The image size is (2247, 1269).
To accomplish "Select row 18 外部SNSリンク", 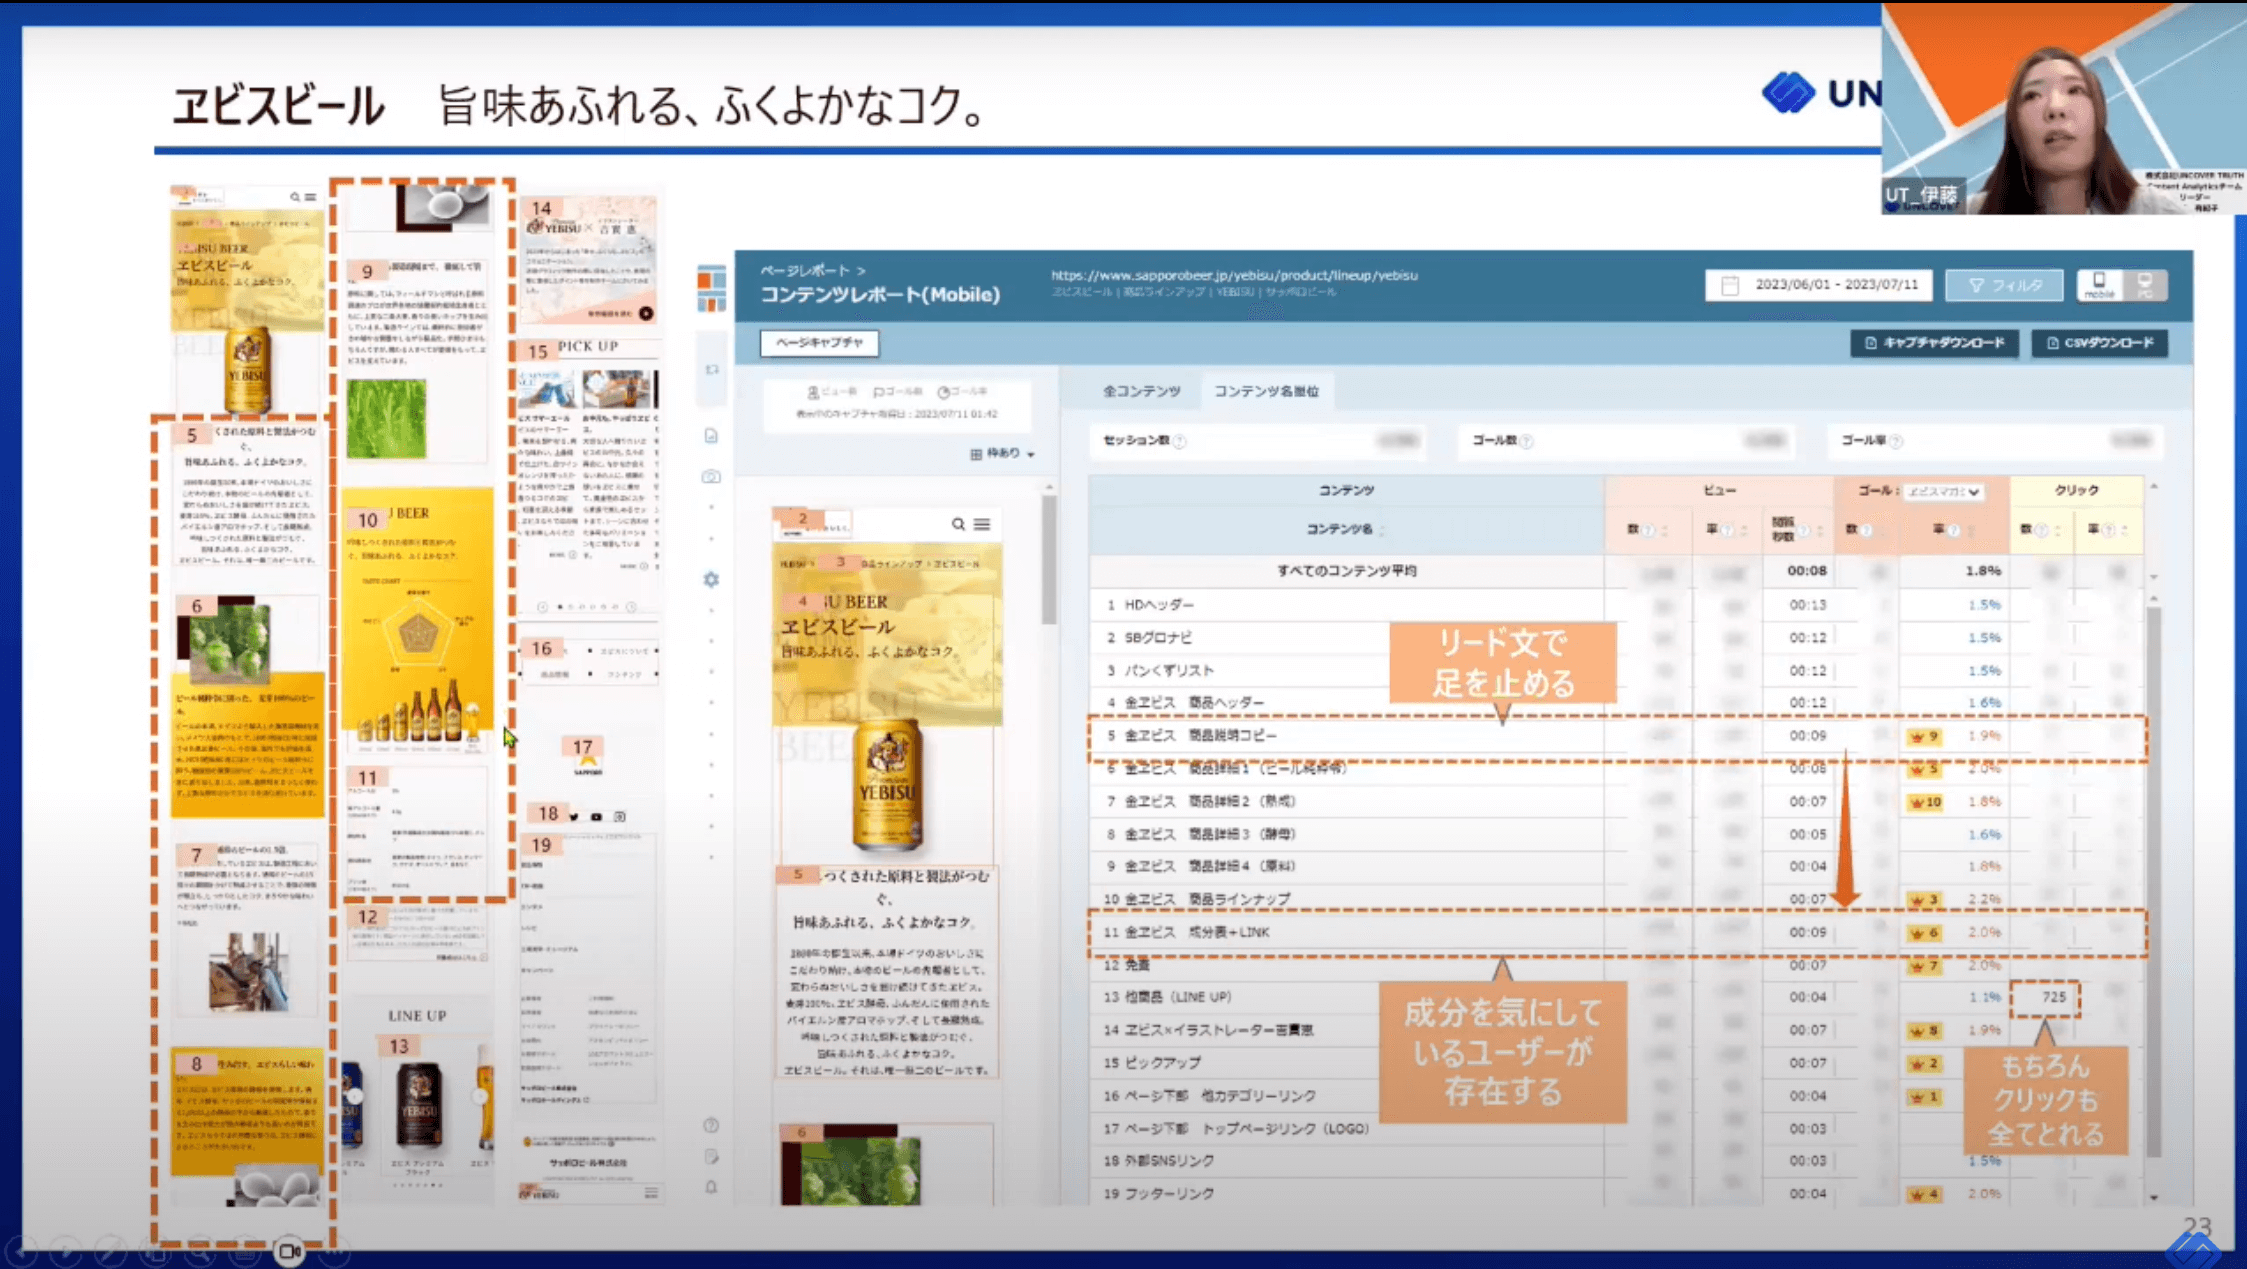I will [1616, 1160].
